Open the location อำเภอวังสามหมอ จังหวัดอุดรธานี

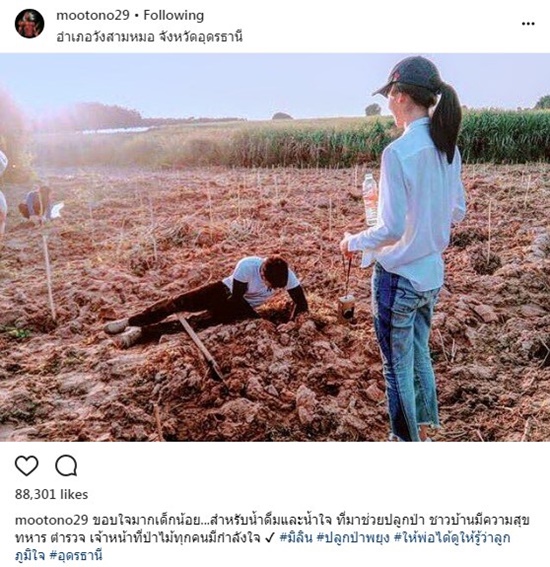pos(149,37)
